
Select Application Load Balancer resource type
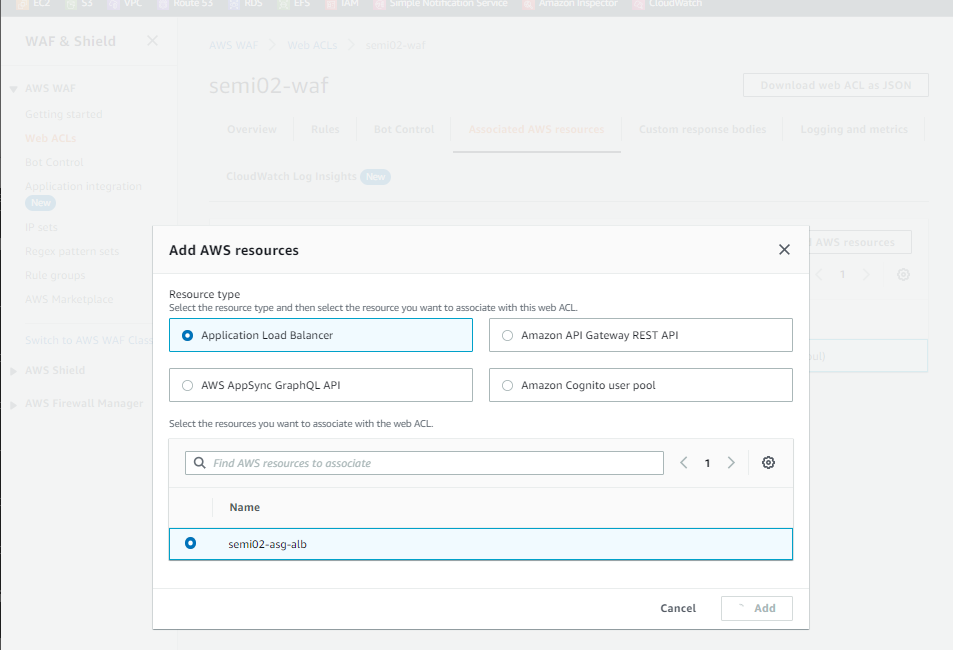tap(321, 335)
